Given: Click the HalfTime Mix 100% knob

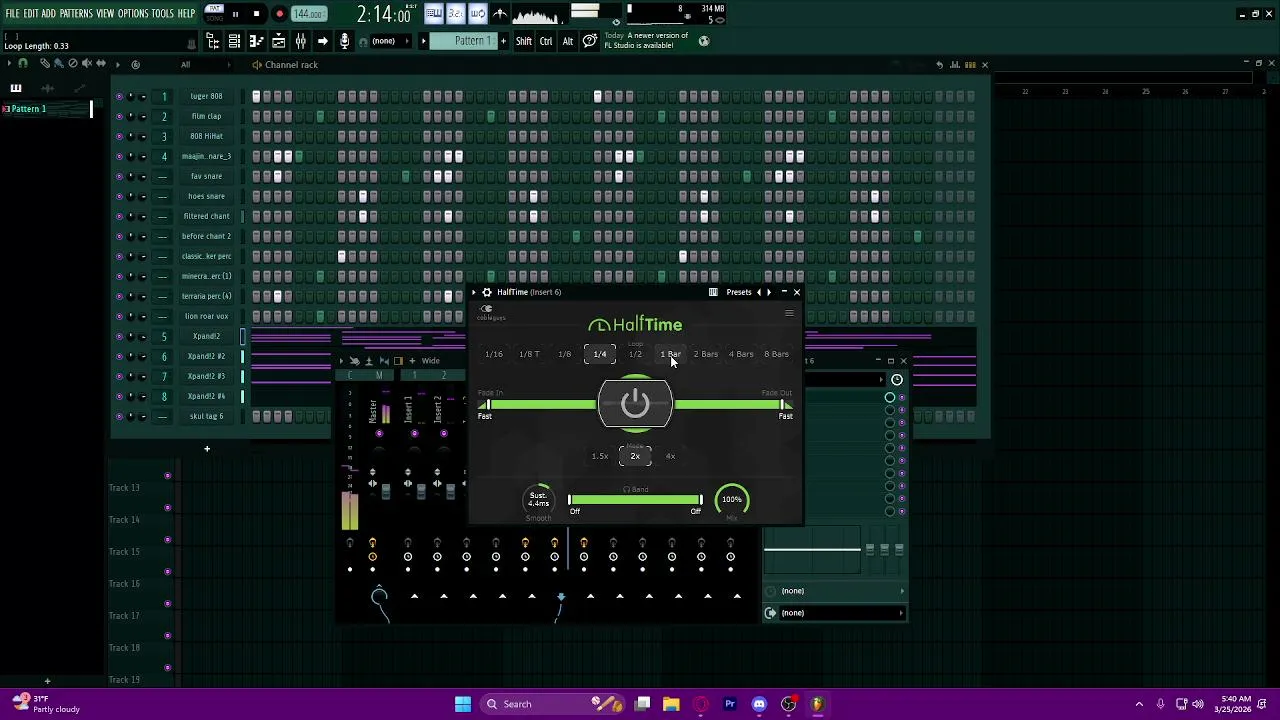Looking at the screenshot, I should 732,500.
